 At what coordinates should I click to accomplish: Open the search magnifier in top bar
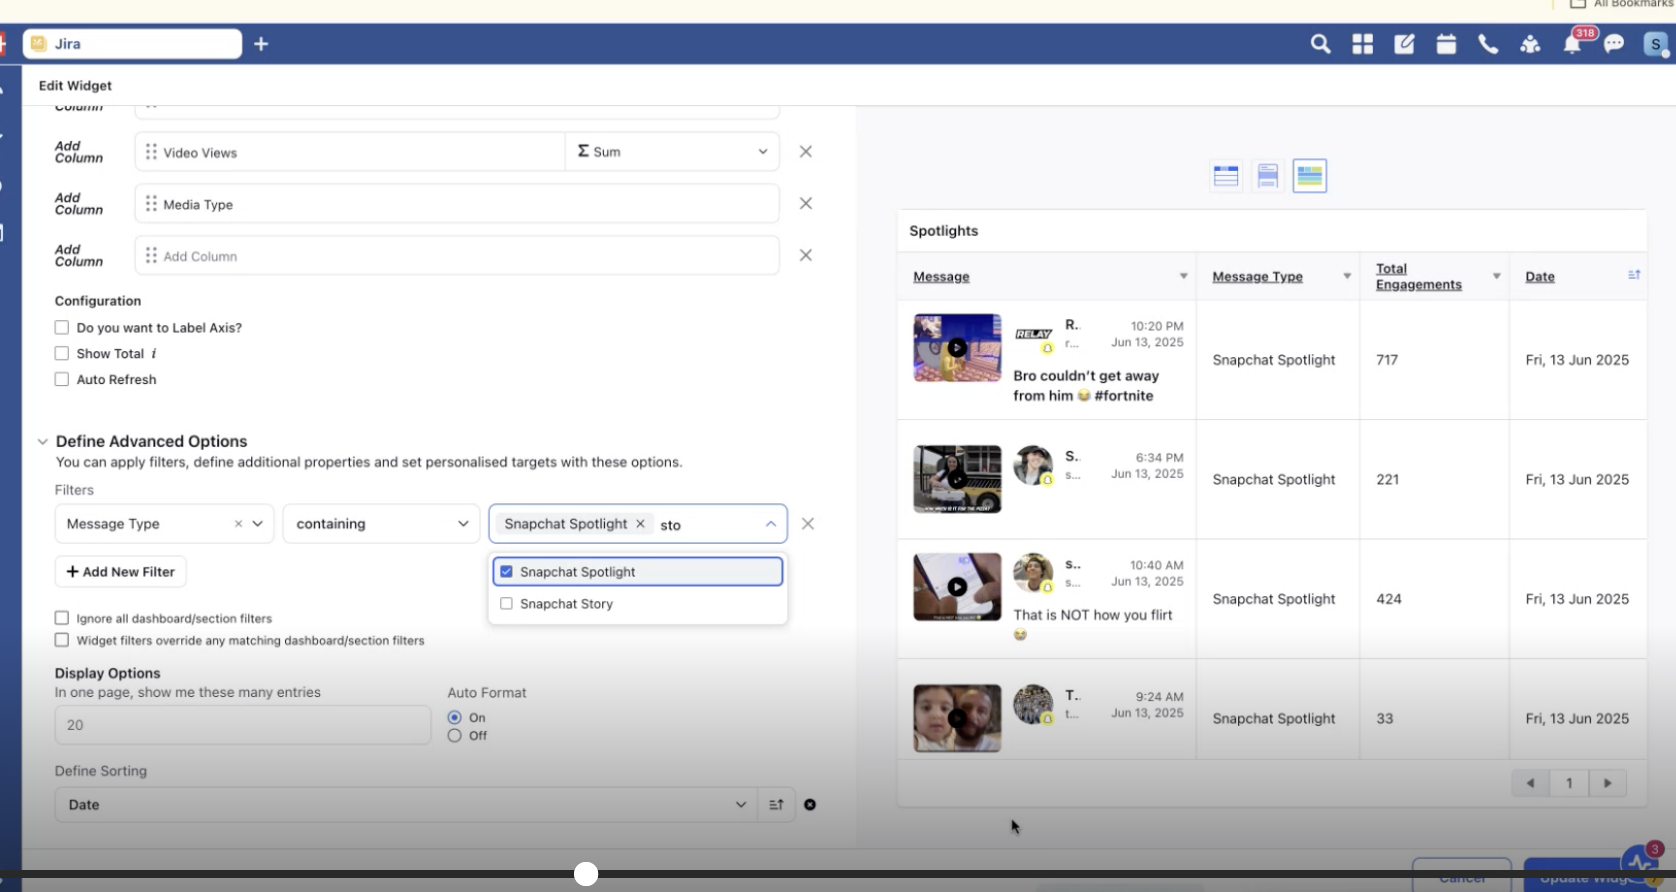[x=1320, y=44]
